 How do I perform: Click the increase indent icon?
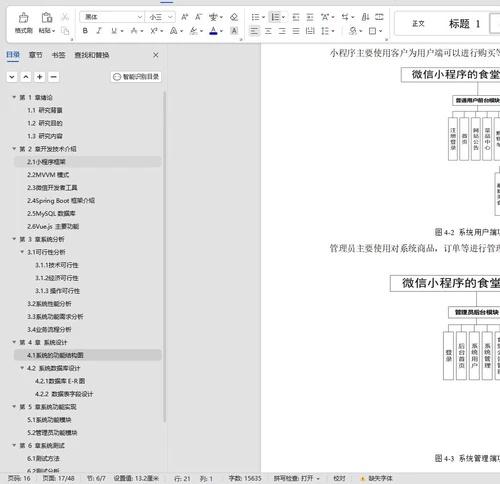310,17
